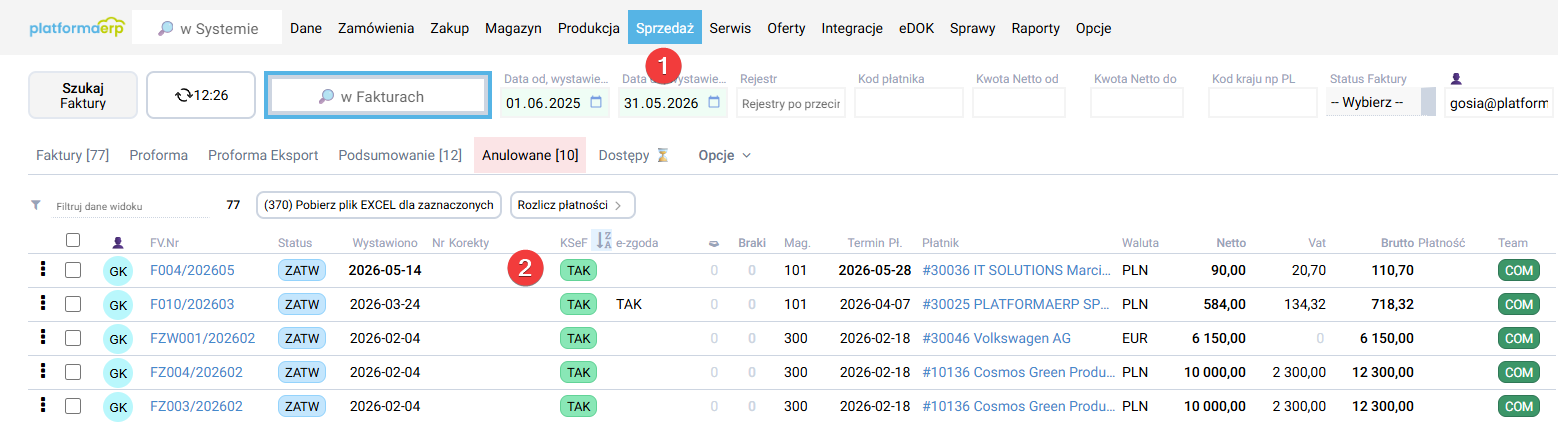The image size is (1558, 422).
Task: Expand the Opcje tab dropdown
Action: click(x=724, y=155)
